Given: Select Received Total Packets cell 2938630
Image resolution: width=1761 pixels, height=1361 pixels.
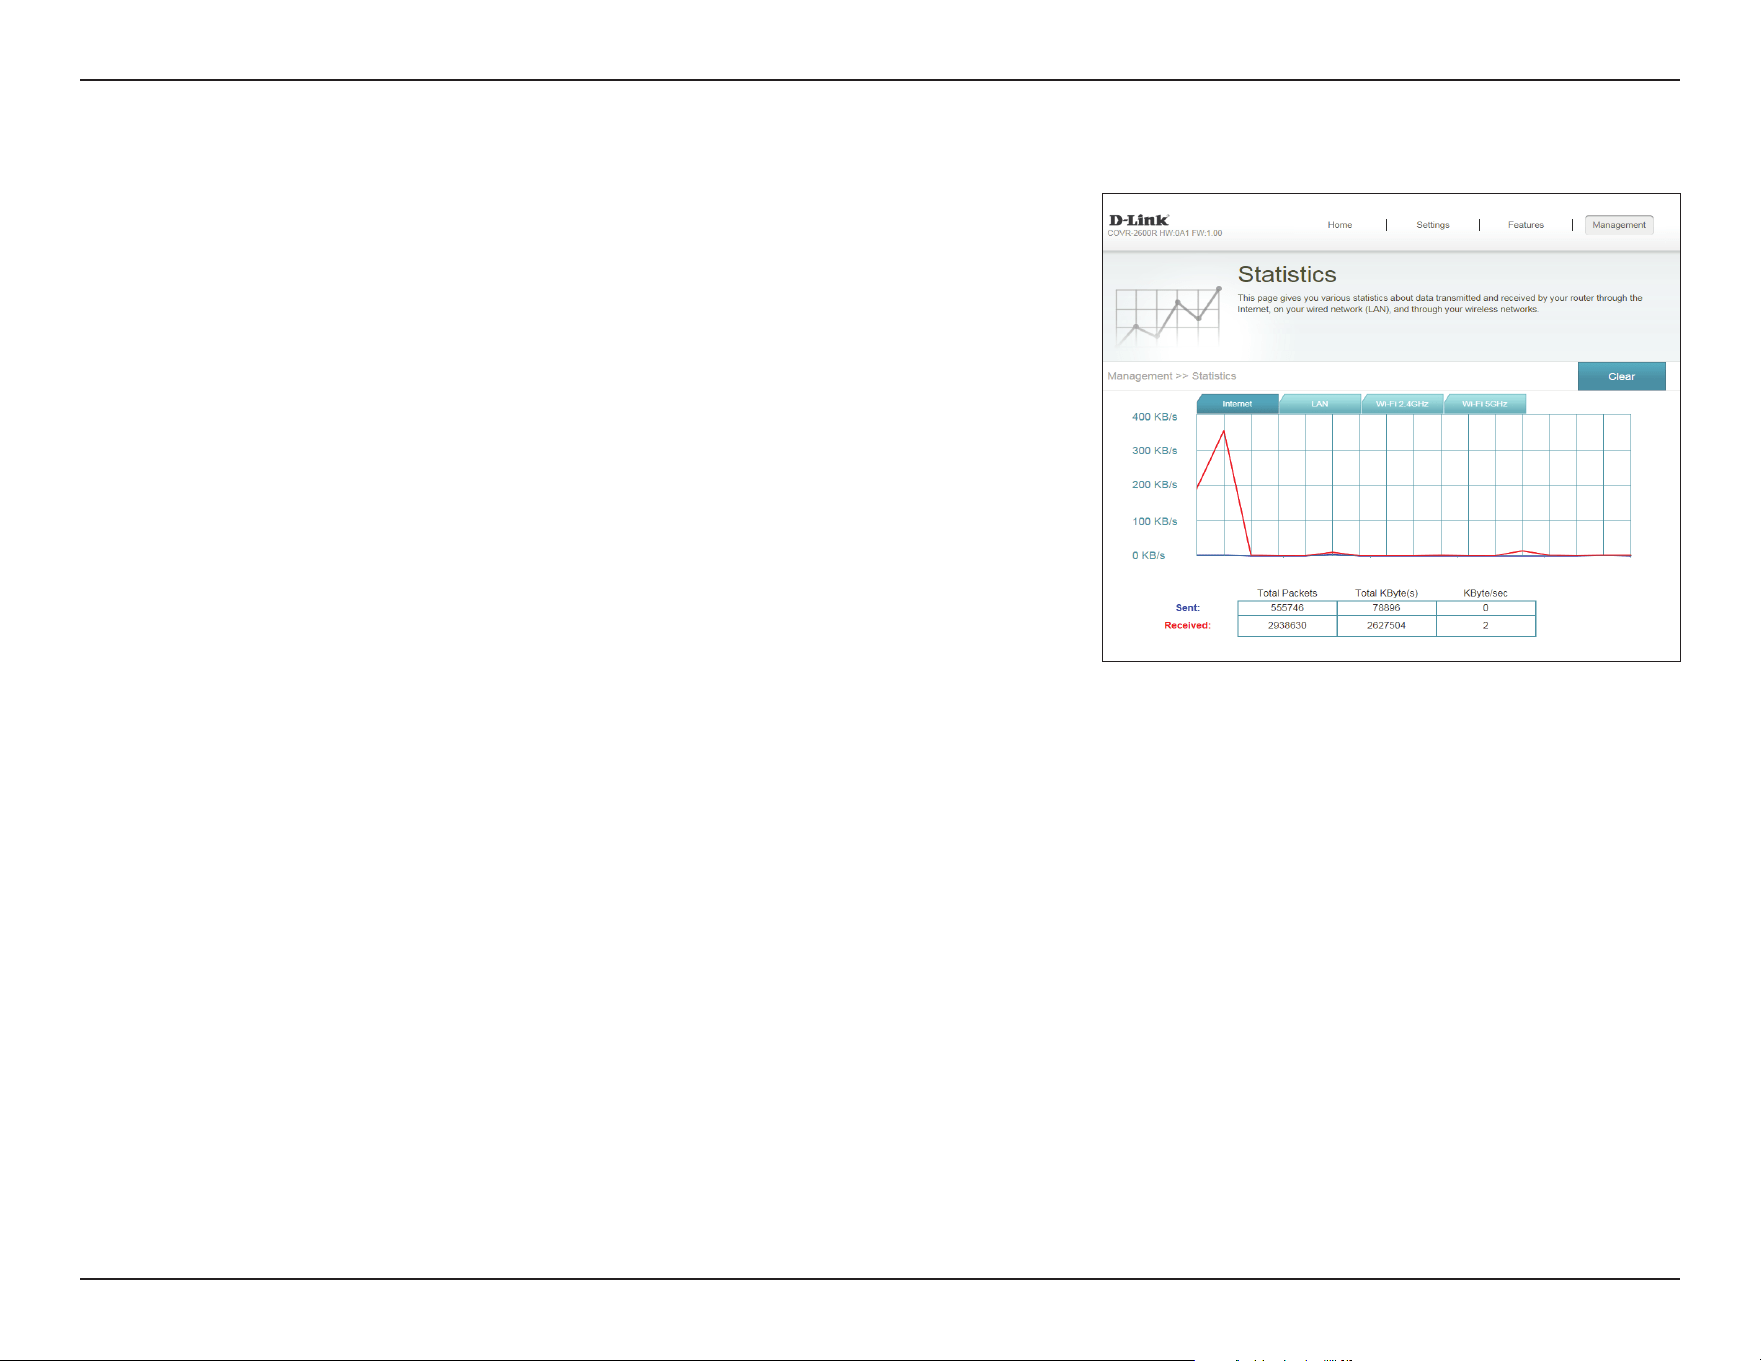Looking at the screenshot, I should 1287,626.
